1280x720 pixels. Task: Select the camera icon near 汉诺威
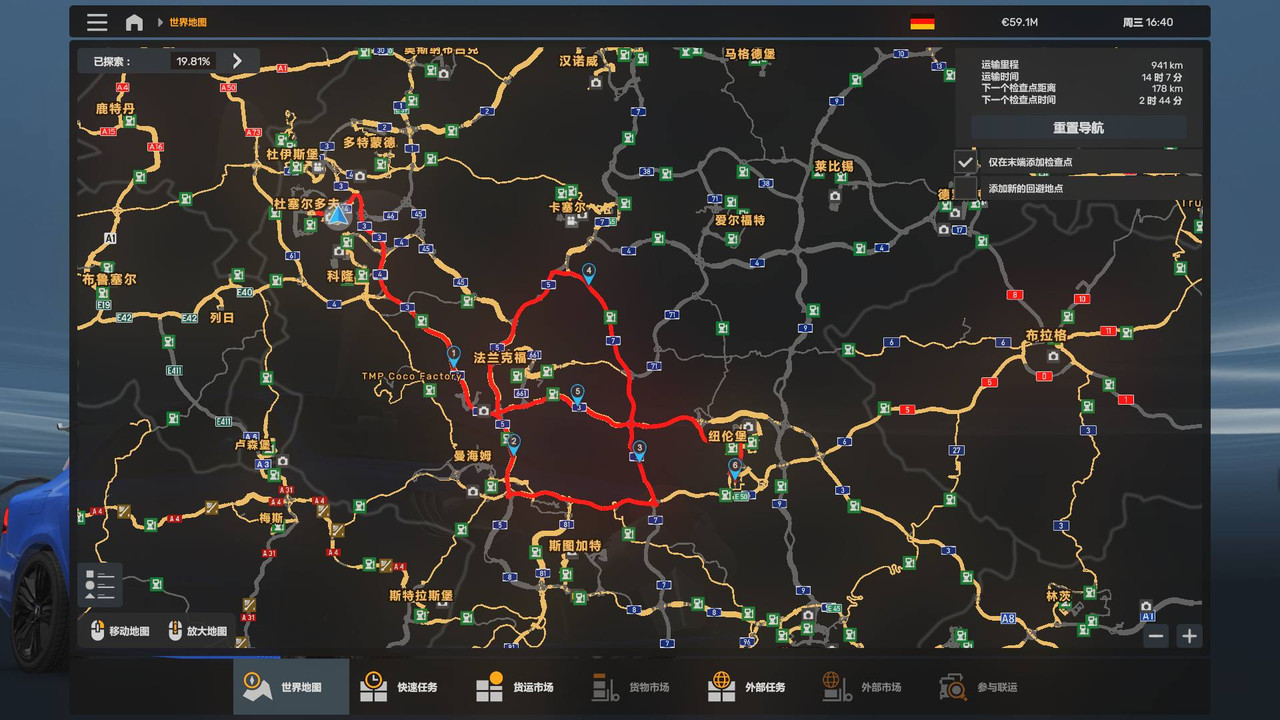coord(595,83)
